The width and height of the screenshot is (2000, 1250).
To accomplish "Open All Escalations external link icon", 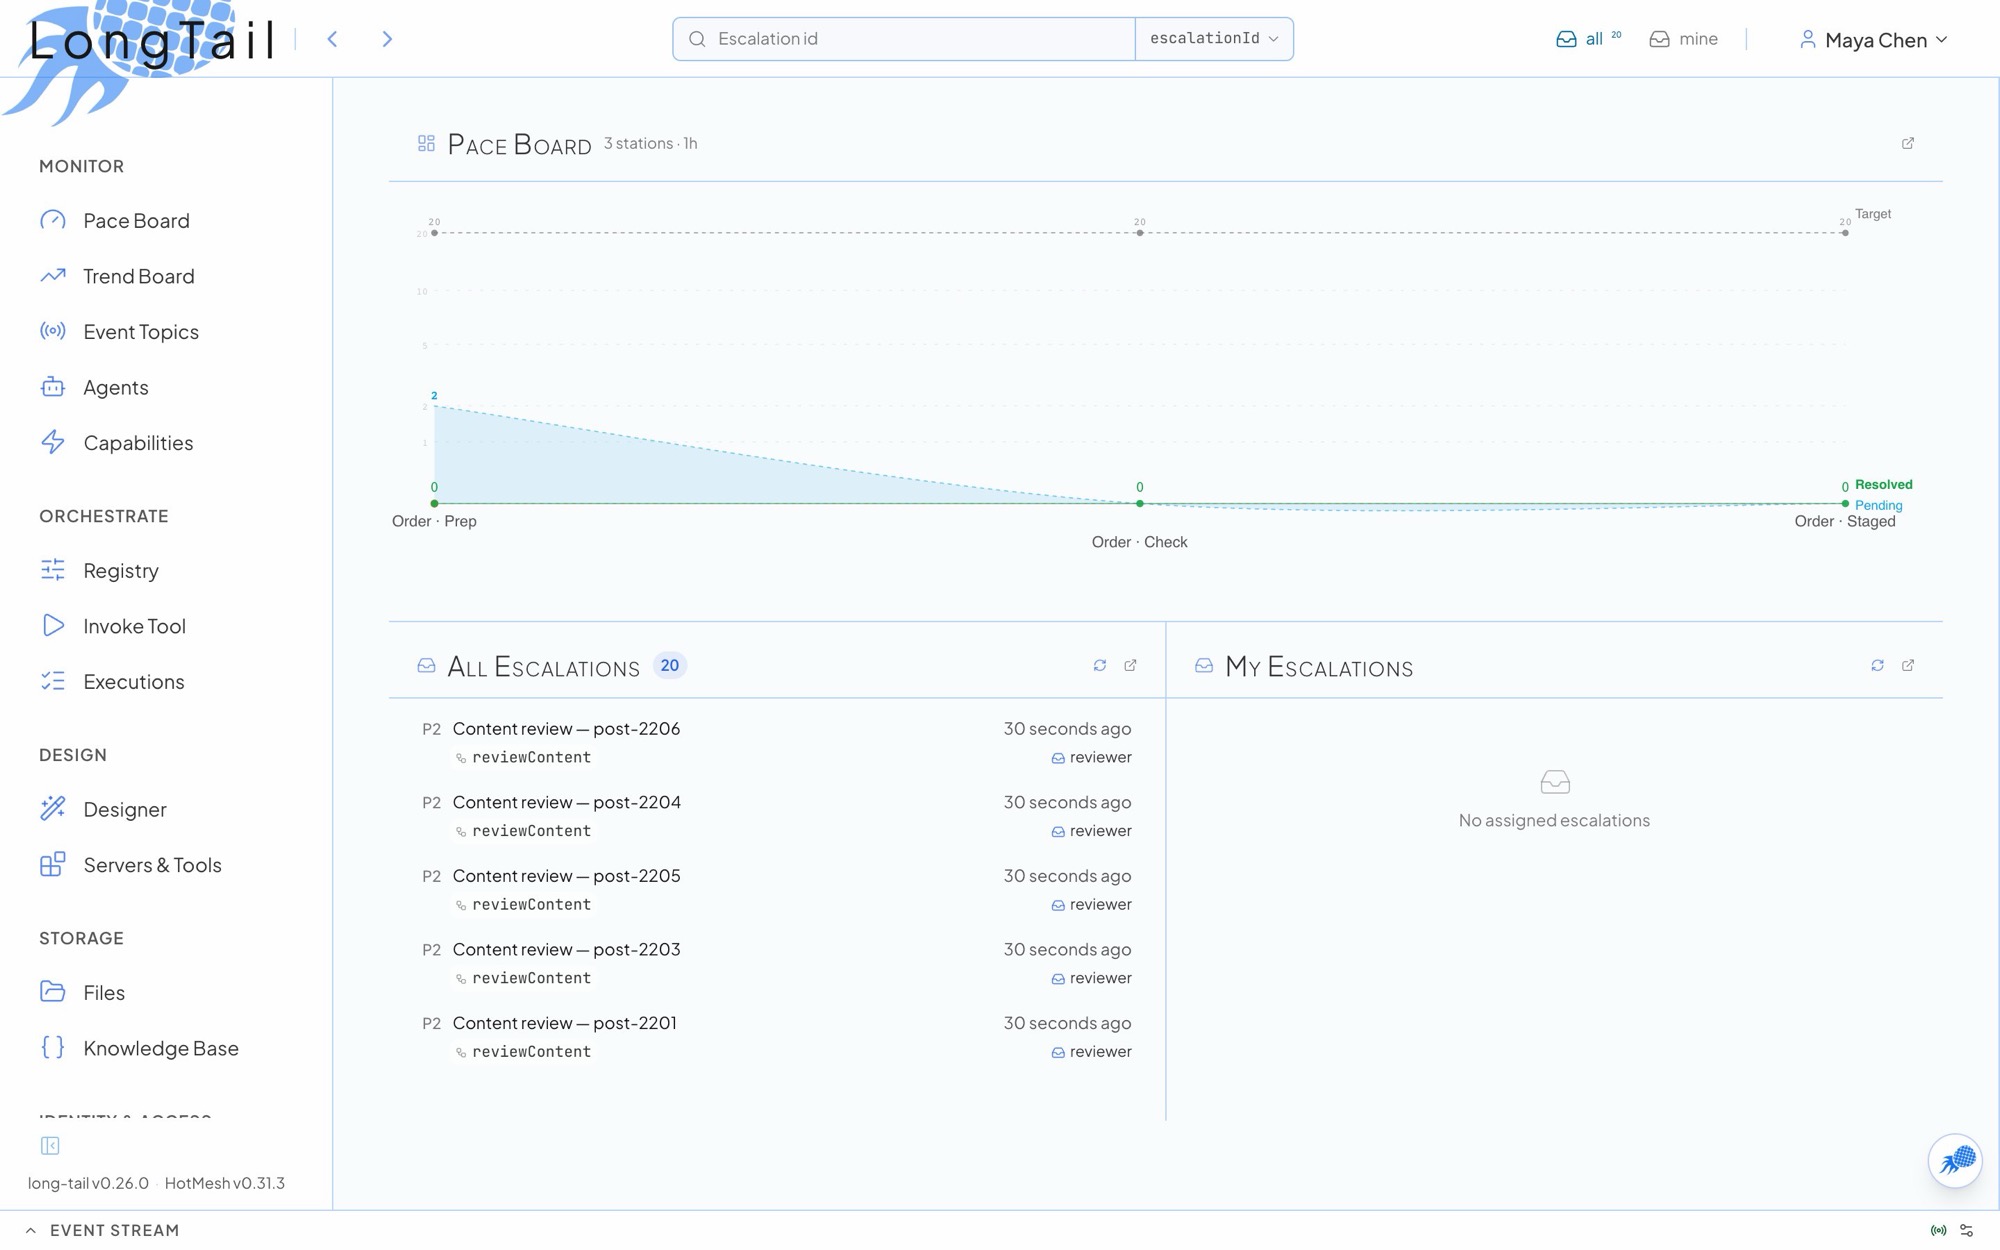I will 1130,665.
